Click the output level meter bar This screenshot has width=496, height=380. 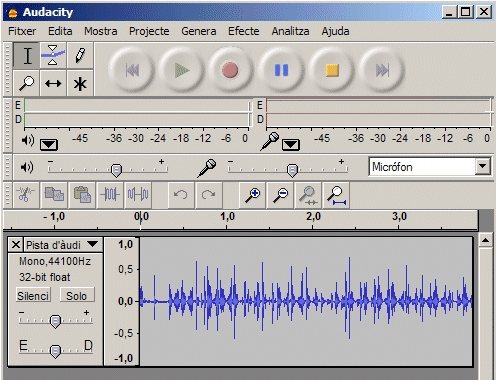tap(137, 113)
